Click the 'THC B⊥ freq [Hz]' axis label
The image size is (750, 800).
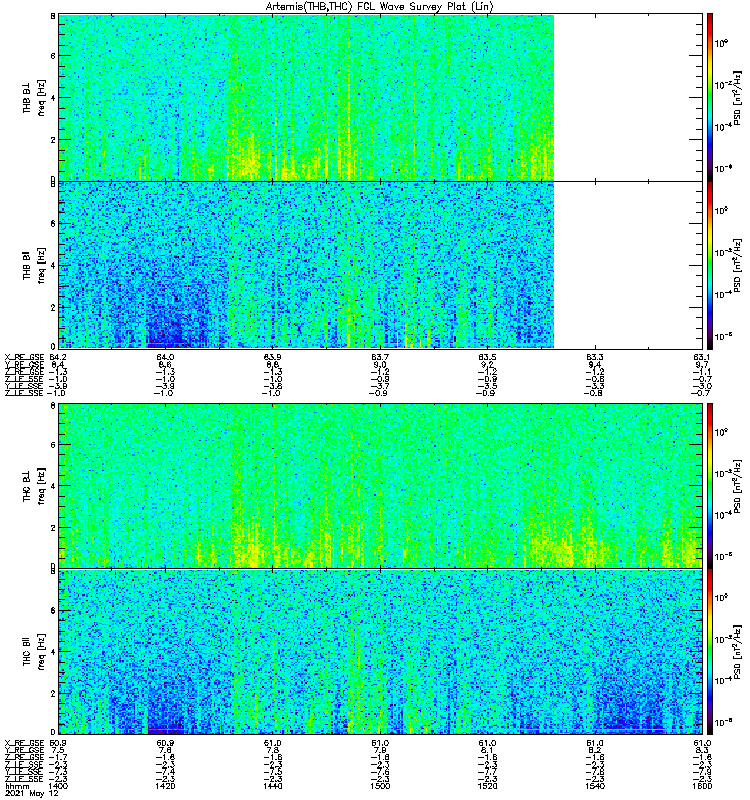pos(34,485)
